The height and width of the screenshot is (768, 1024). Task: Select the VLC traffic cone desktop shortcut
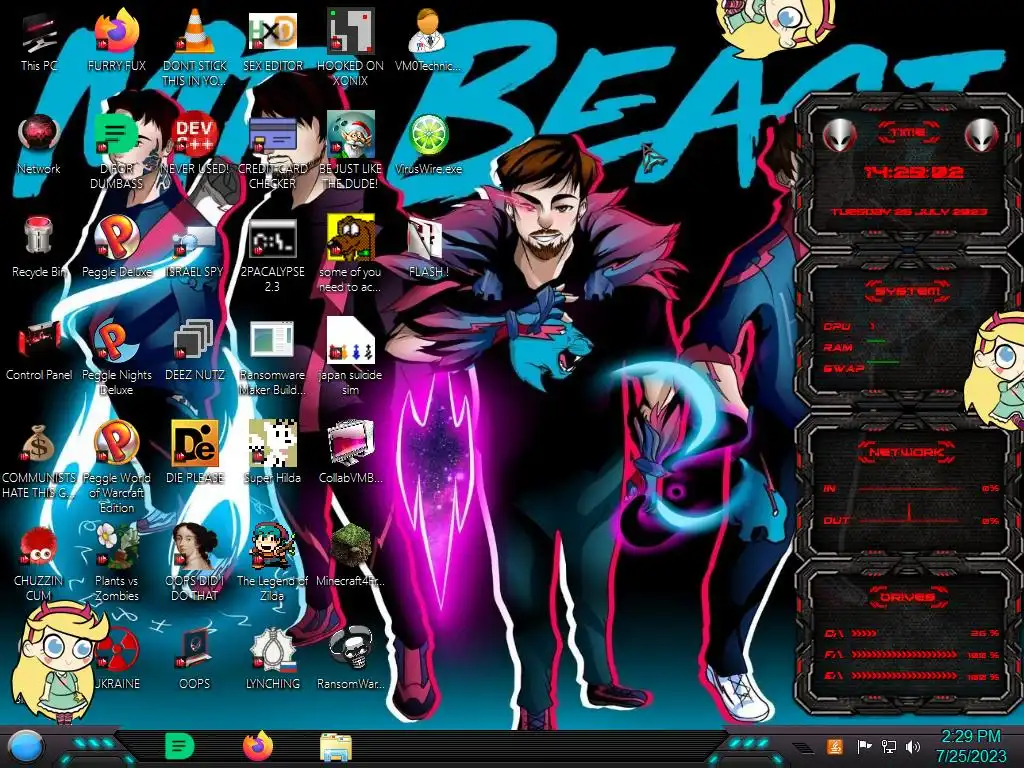tap(194, 46)
